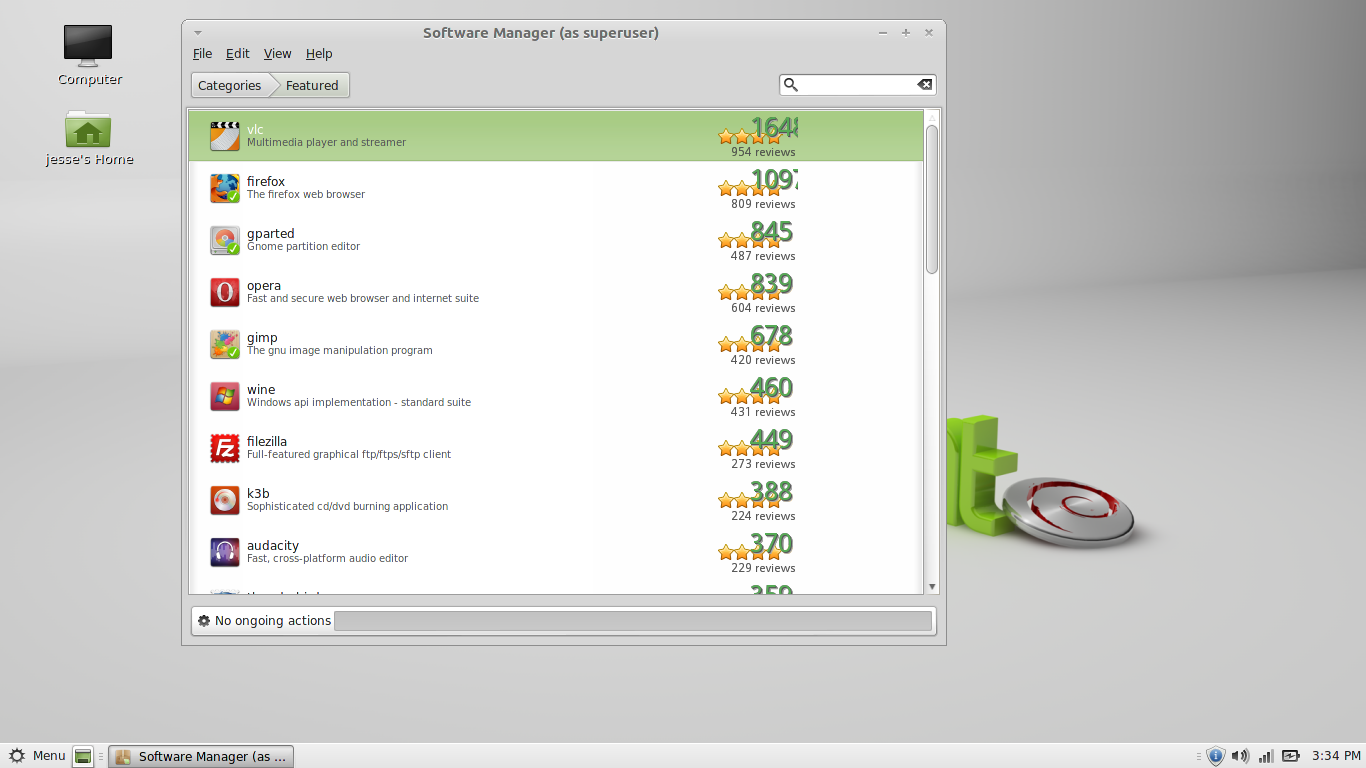Open the window menu arrow in title bar
1366x768 pixels.
click(198, 33)
